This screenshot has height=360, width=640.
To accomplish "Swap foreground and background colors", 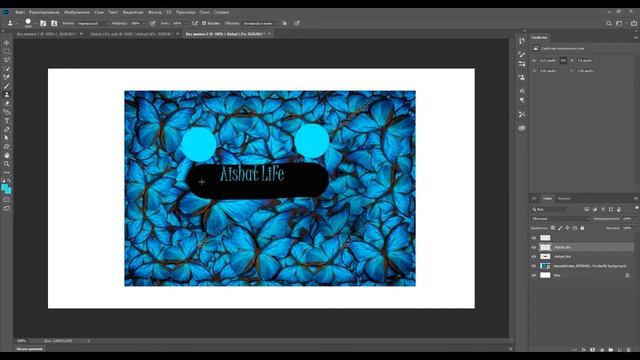I will 9,180.
